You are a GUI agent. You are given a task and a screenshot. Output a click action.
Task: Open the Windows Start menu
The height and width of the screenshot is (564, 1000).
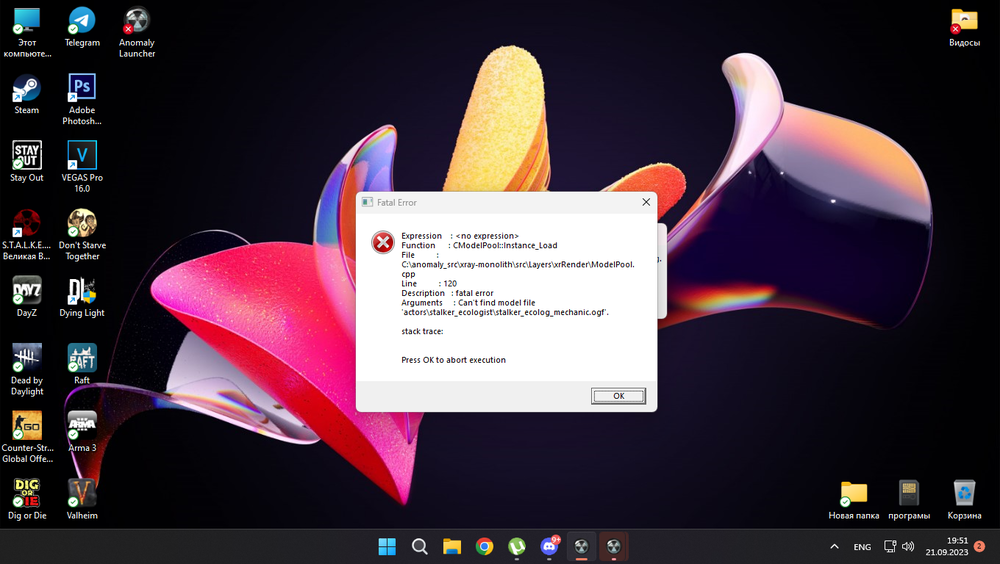point(387,547)
